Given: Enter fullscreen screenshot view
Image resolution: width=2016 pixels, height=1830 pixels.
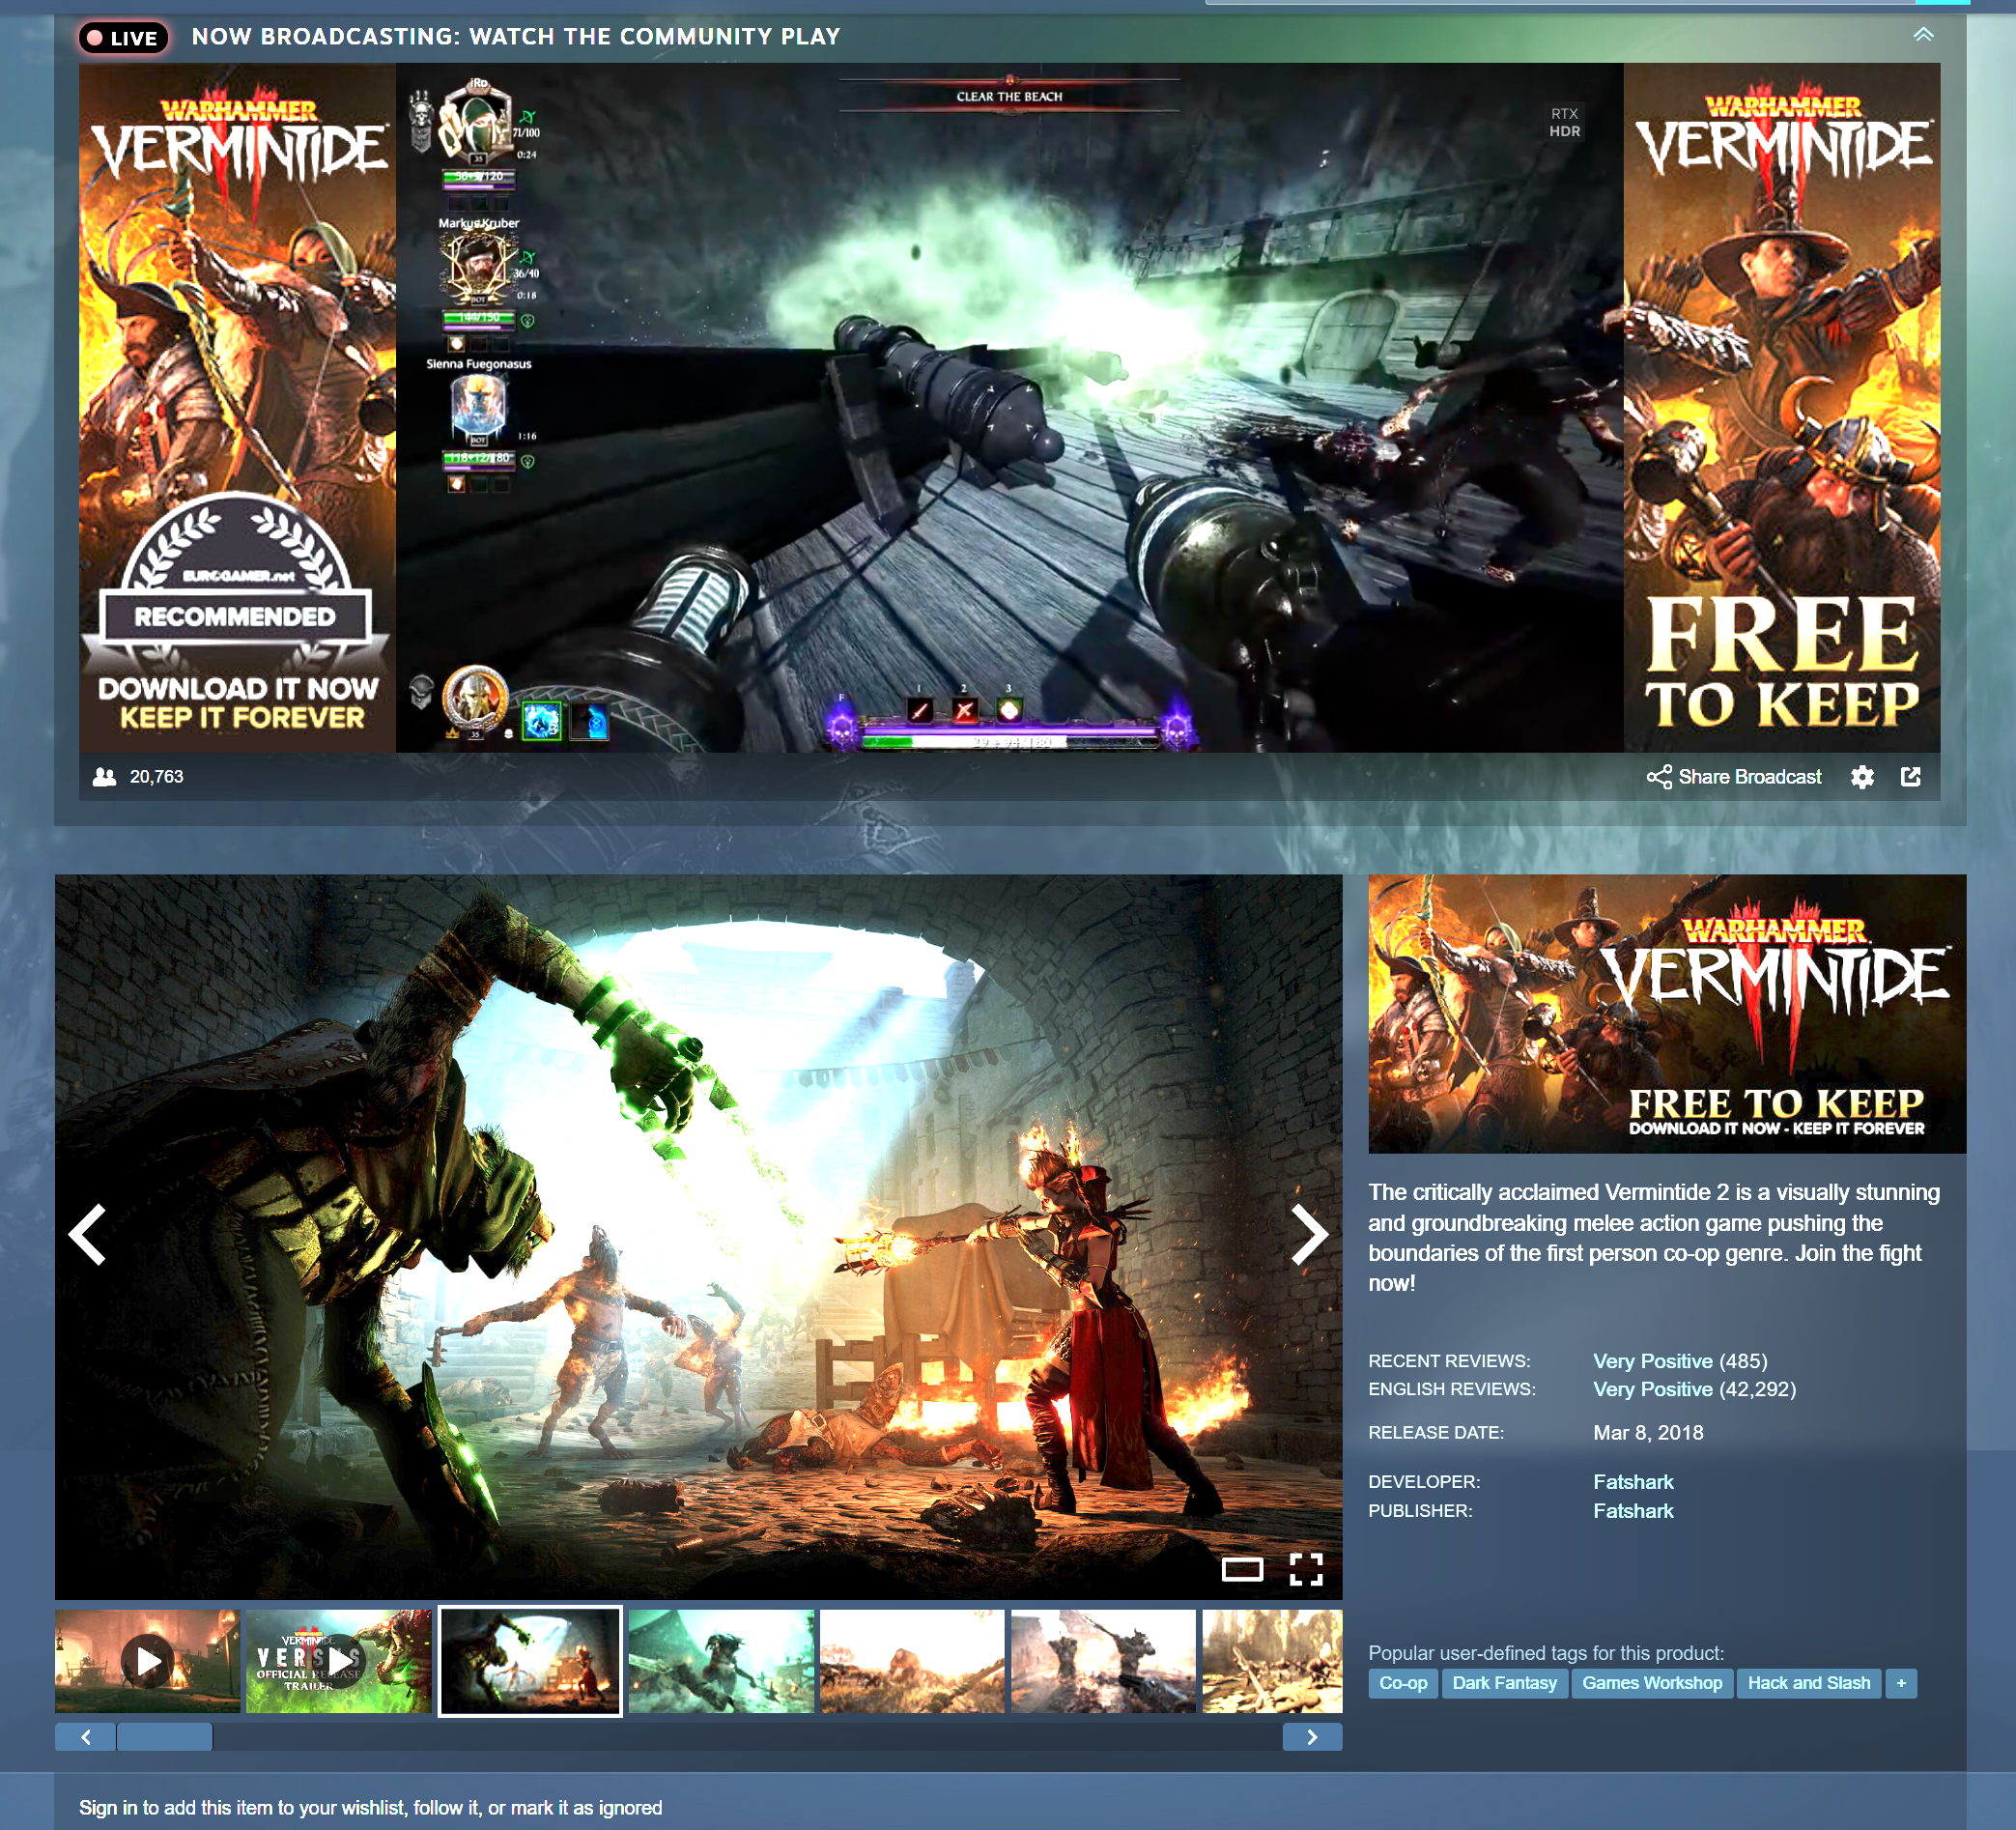Looking at the screenshot, I should click(x=1305, y=1569).
